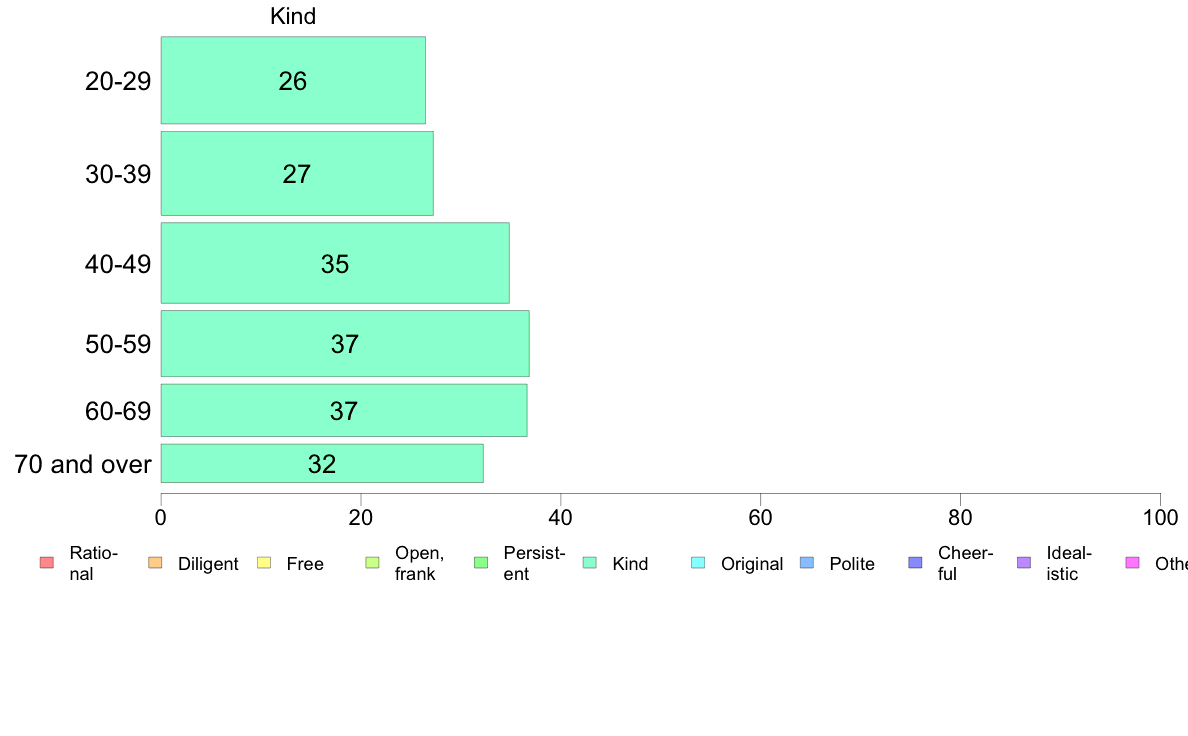This screenshot has height=736, width=1188.
Task: Click the Kind legend swatch
Action: pos(589,562)
